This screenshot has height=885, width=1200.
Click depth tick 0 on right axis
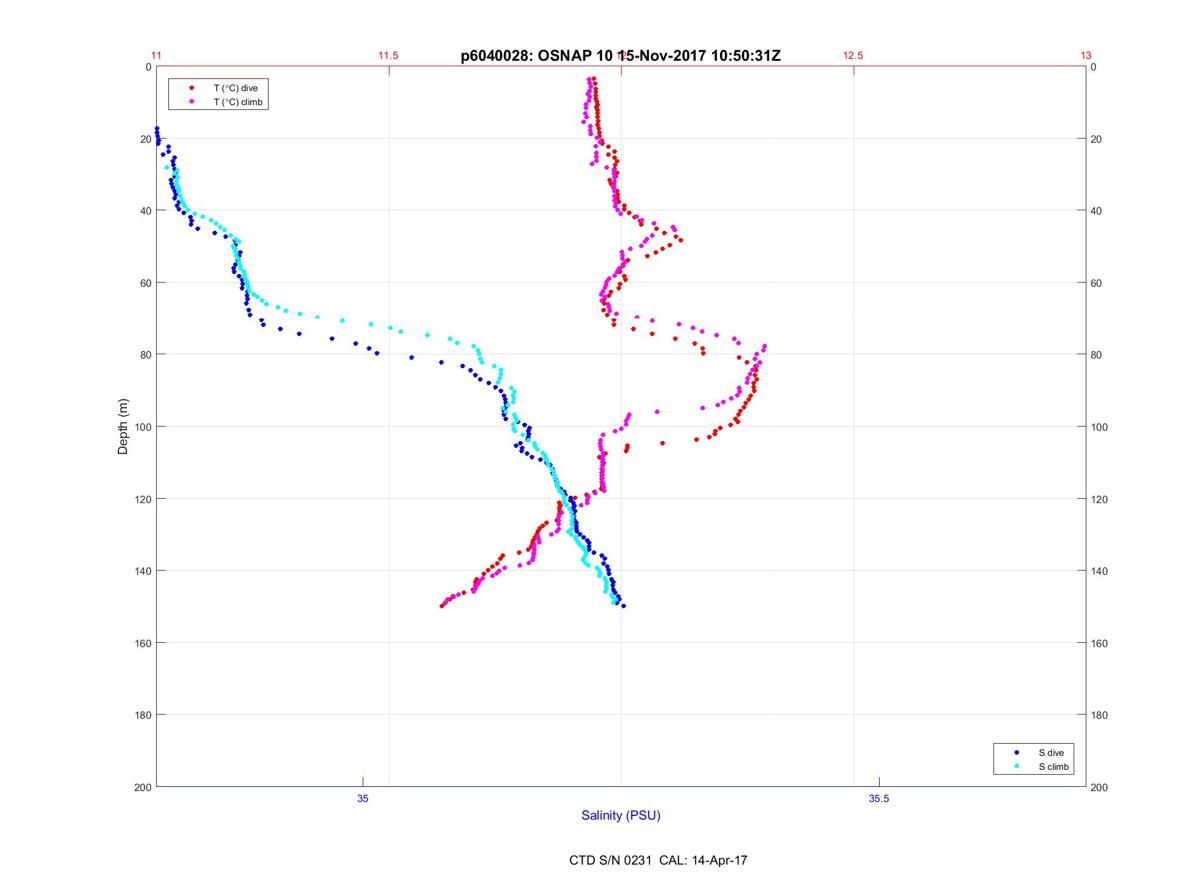1094,67
